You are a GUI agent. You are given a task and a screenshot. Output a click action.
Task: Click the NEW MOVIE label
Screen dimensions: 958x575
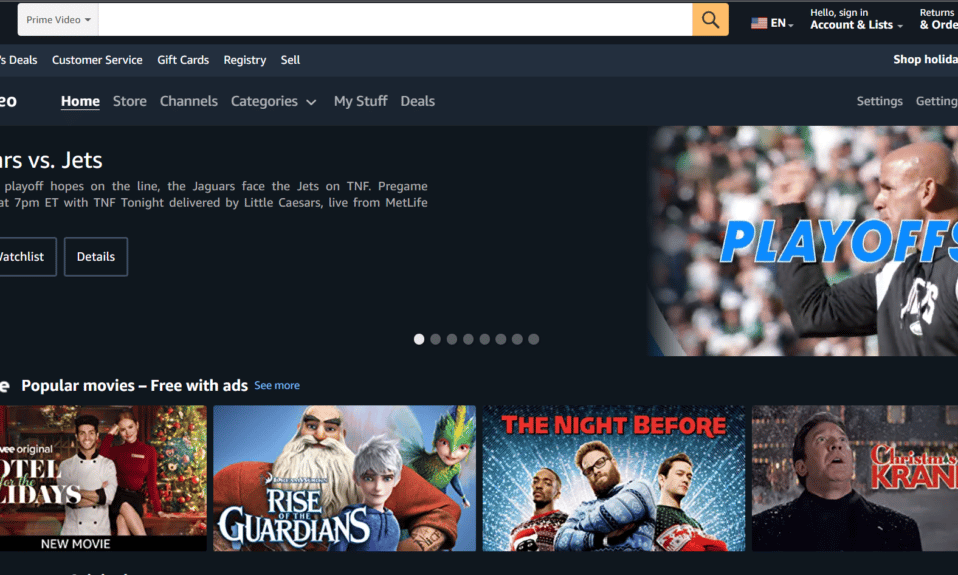(x=76, y=544)
